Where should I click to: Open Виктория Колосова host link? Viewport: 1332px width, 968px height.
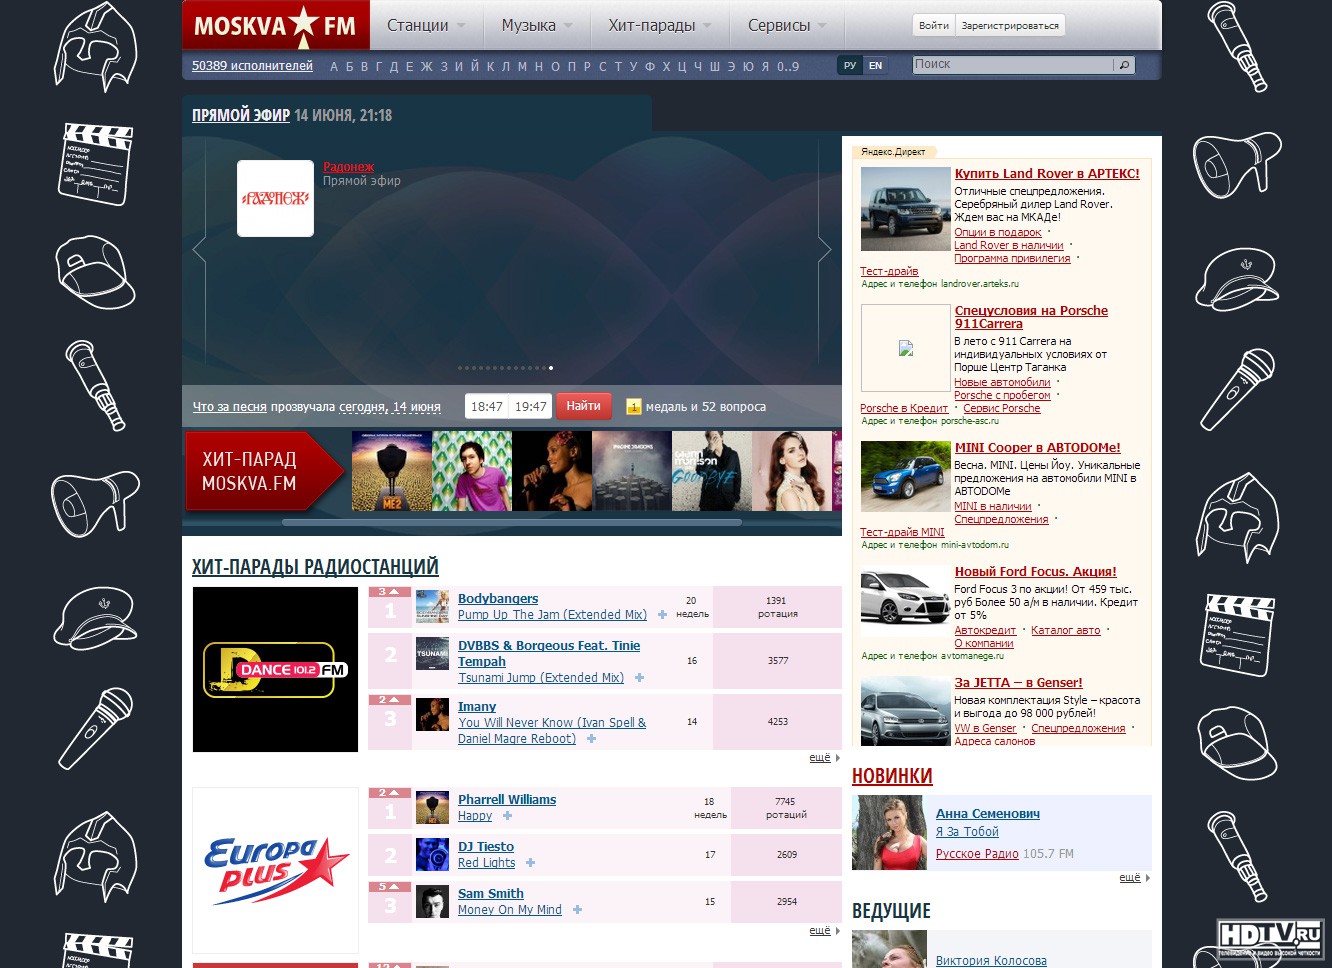point(991,961)
